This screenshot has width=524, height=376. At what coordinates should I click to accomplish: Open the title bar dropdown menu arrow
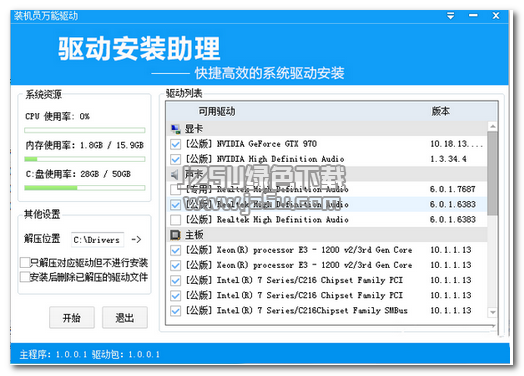(x=450, y=16)
